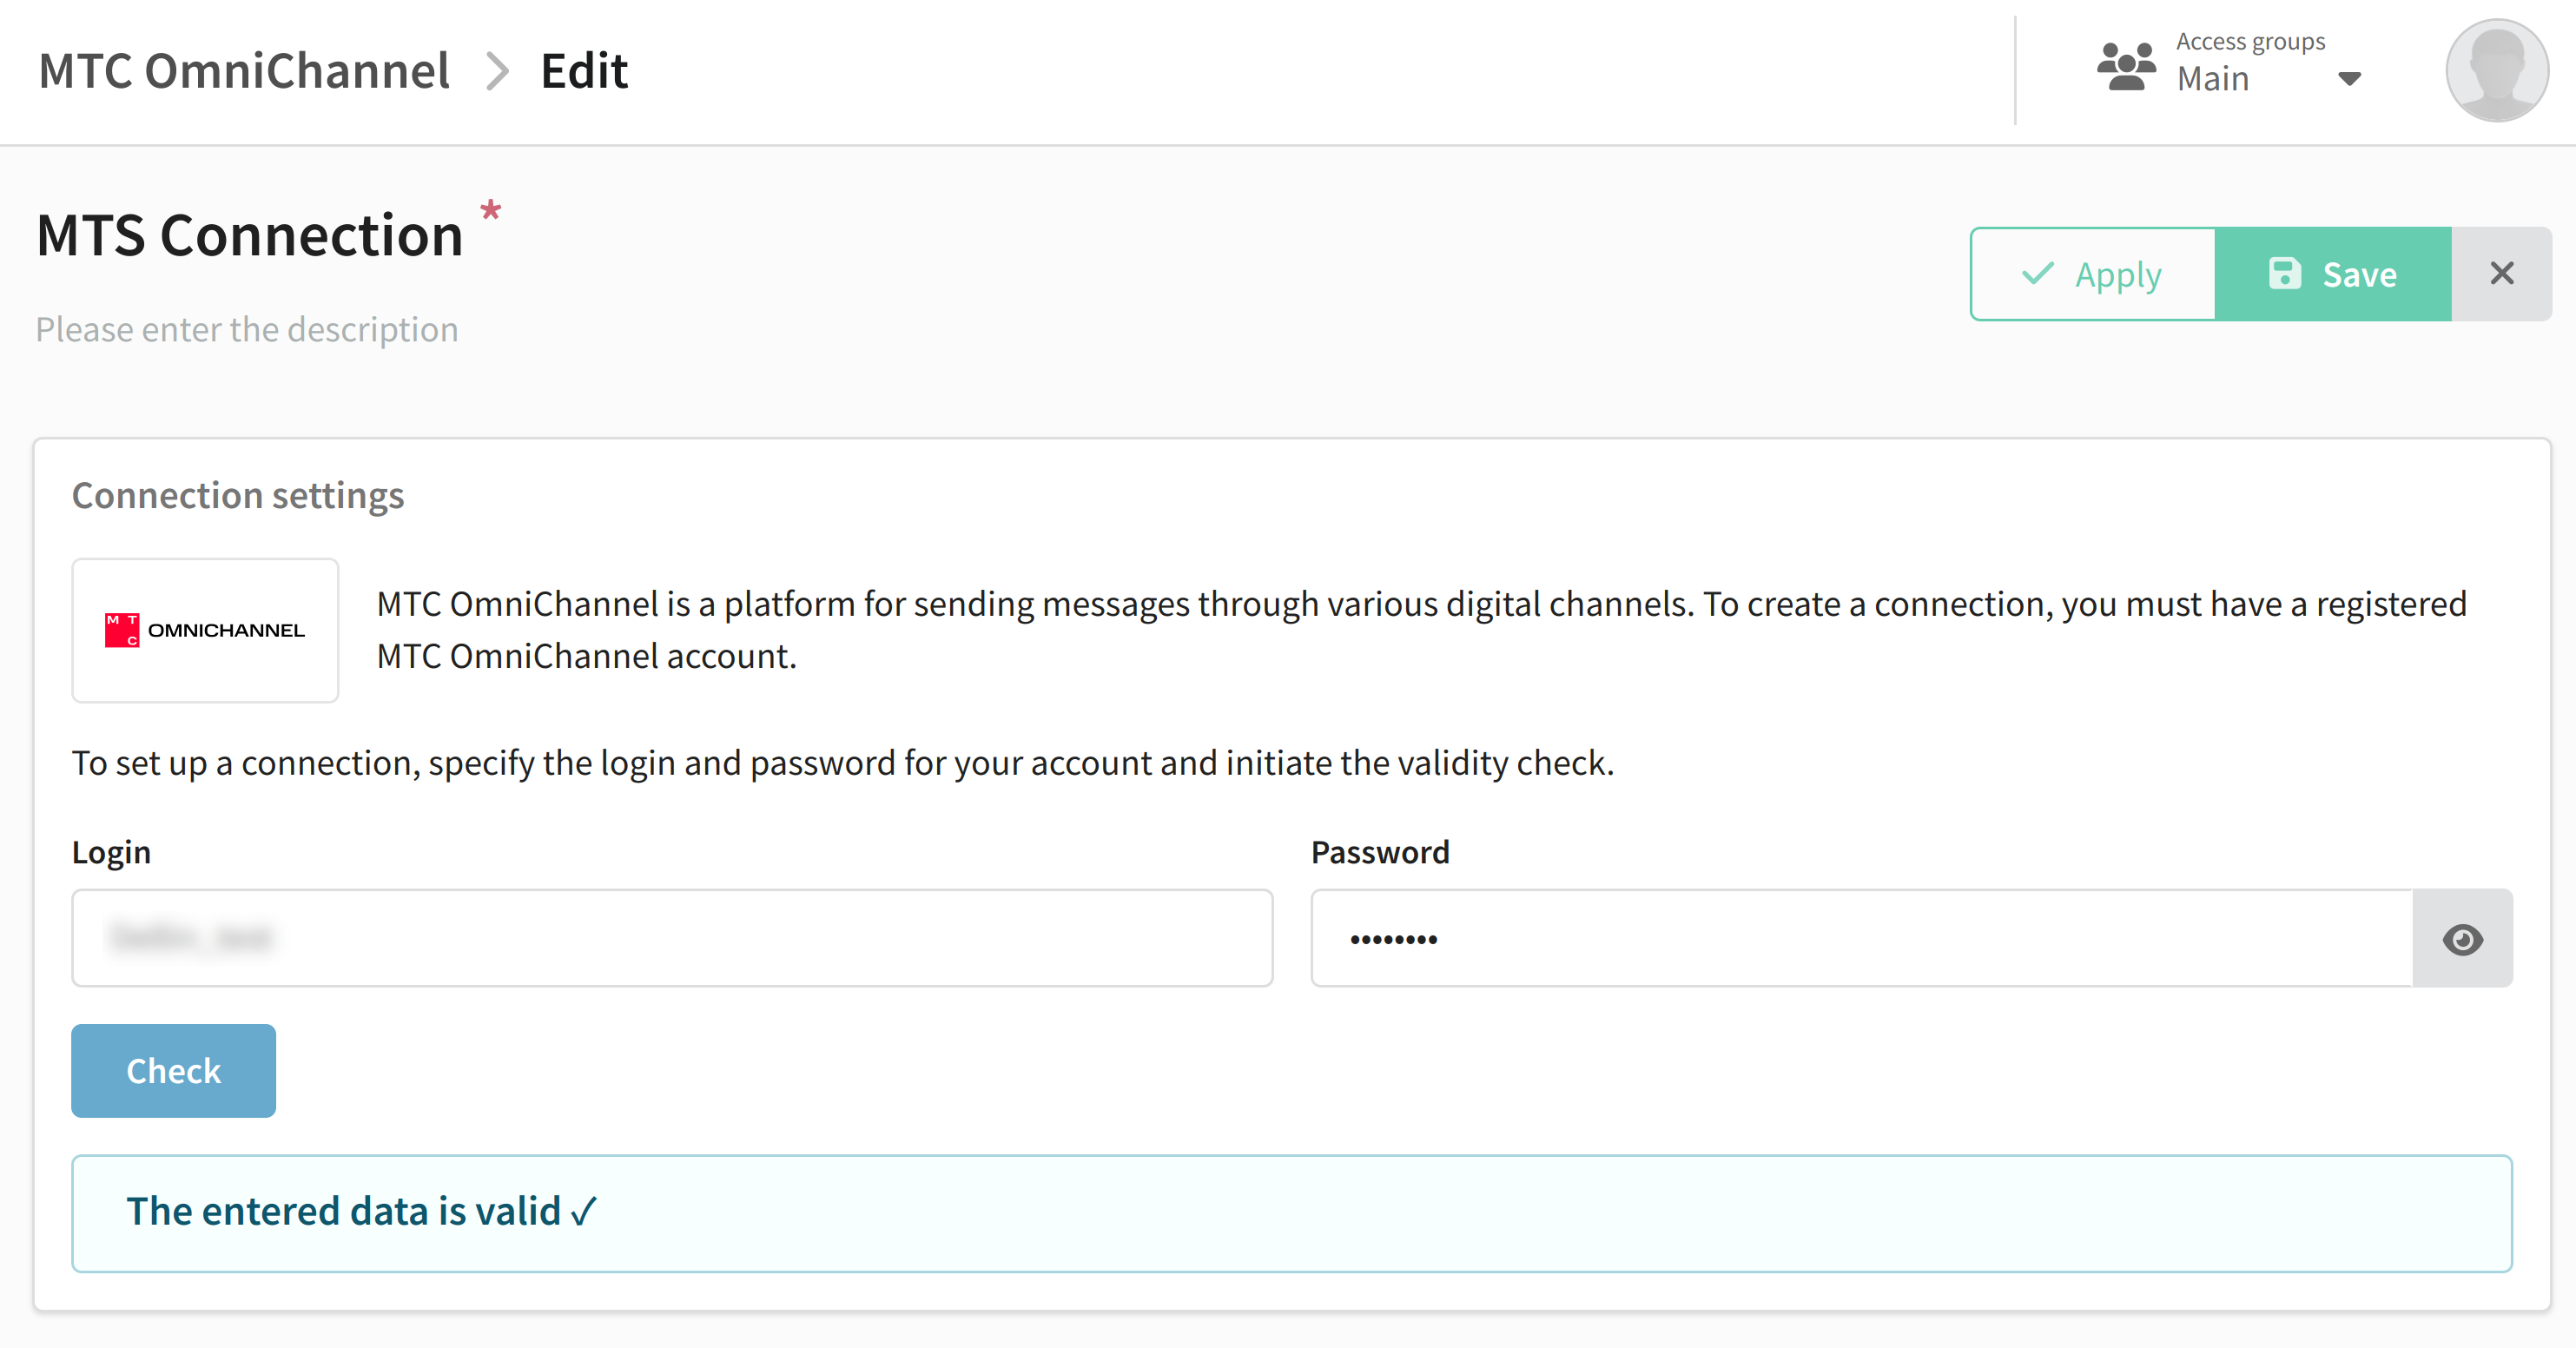Go to MTC OmniChannel breadcrumb
Viewport: 2576px width, 1348px height.
click(x=244, y=71)
